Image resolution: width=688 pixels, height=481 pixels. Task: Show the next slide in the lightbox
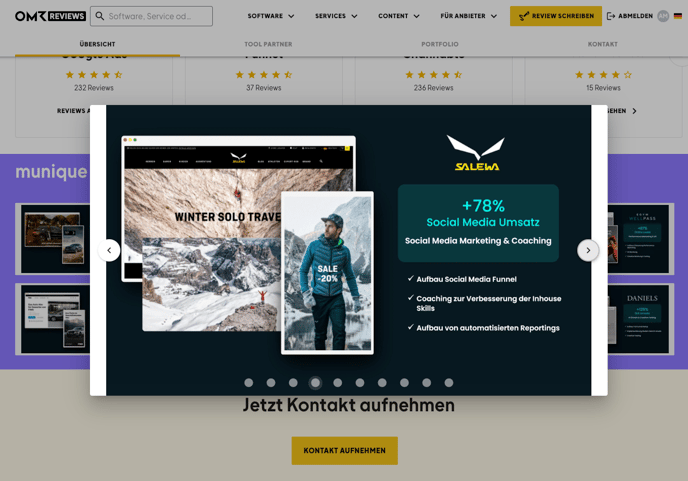[588, 250]
